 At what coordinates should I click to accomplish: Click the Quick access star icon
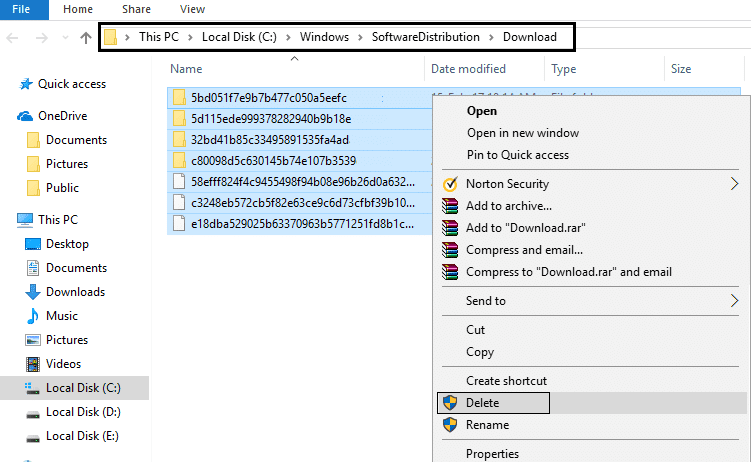(x=25, y=84)
